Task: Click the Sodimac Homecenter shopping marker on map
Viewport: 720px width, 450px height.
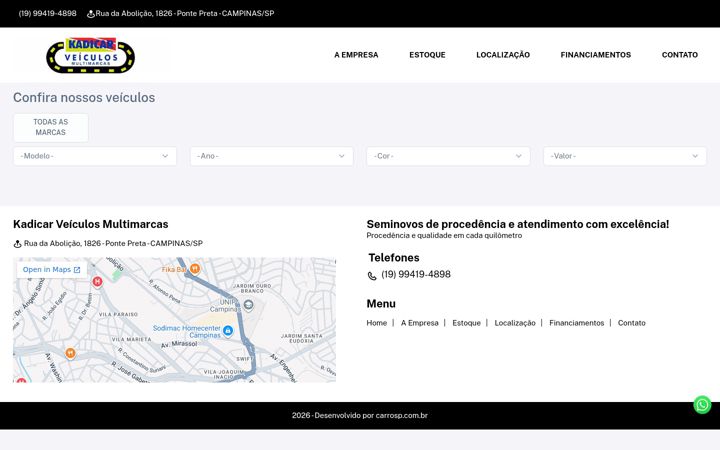Action: click(228, 330)
